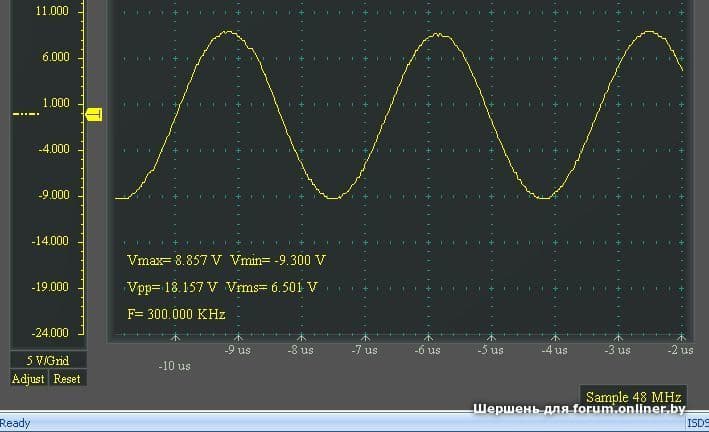Click the -10 us time offset label
709x432 pixels.
tap(174, 366)
